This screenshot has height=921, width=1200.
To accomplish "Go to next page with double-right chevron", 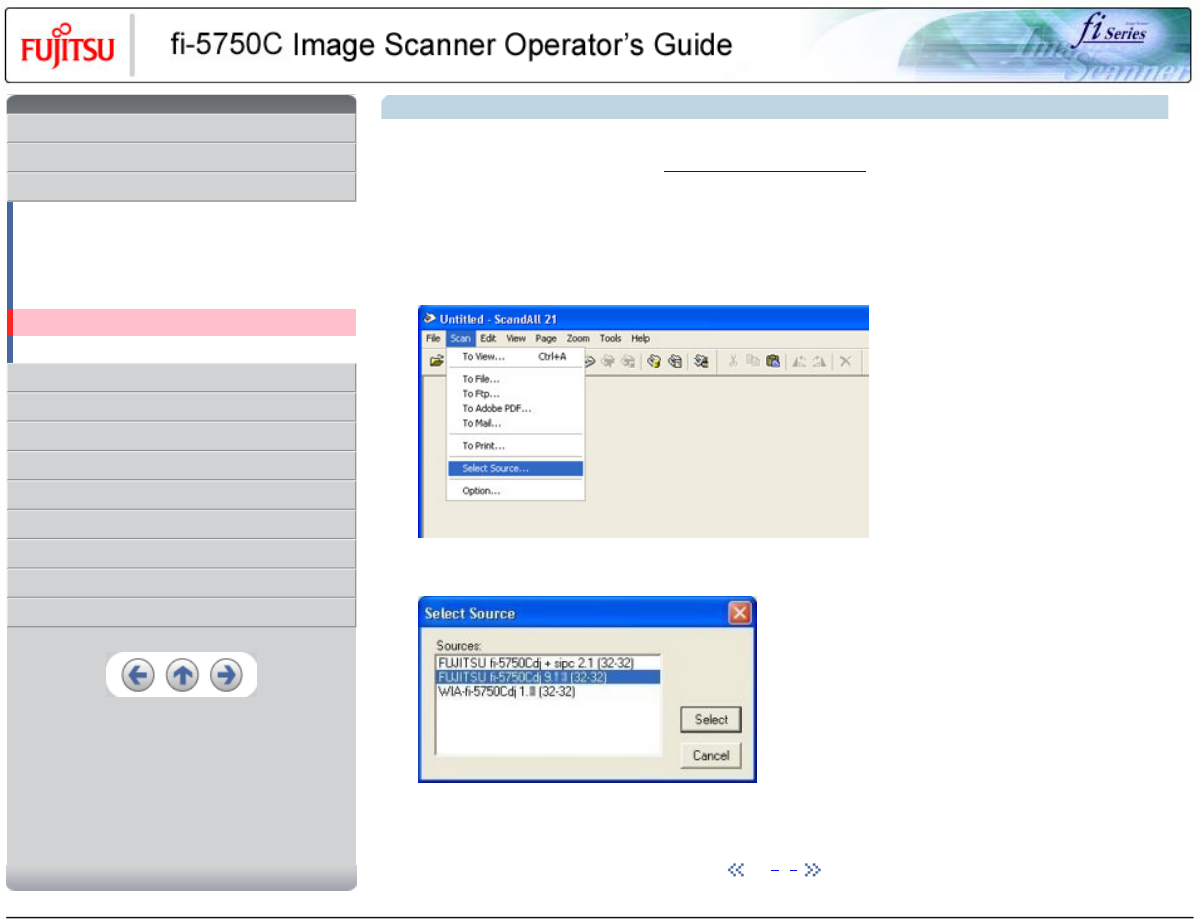I will click(x=812, y=870).
